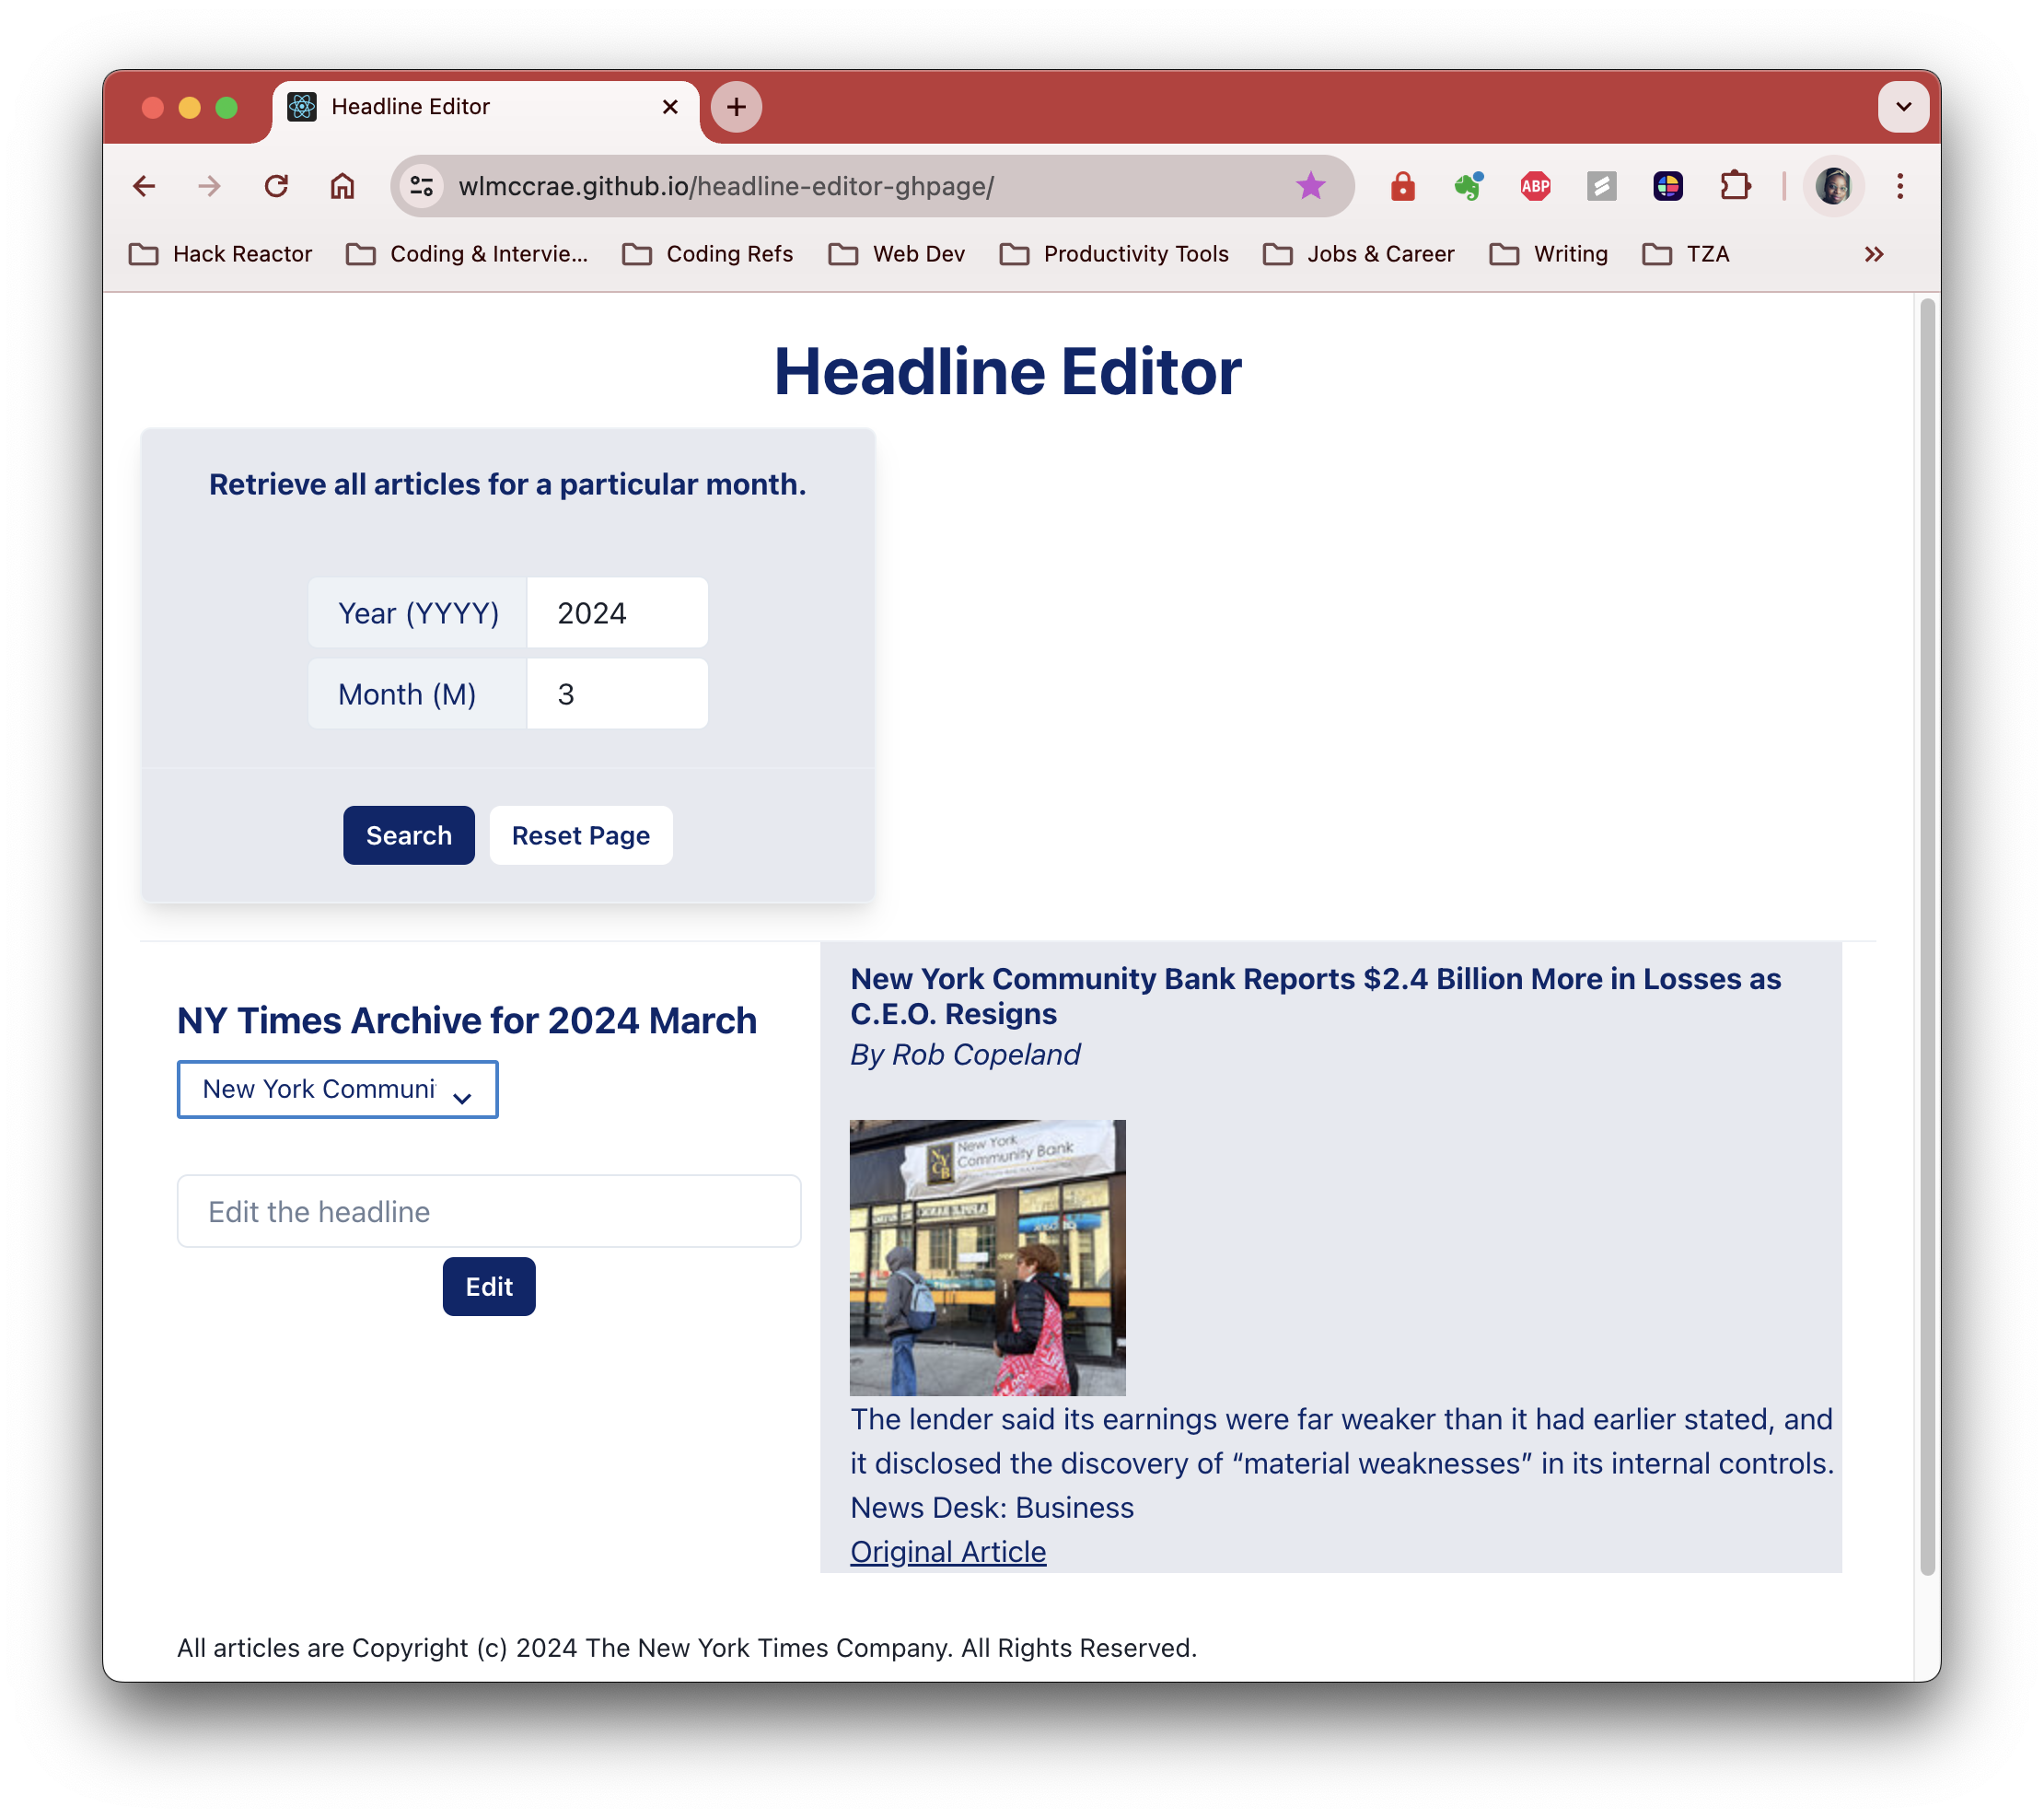Click the New York Community Bank photo

(x=988, y=1257)
